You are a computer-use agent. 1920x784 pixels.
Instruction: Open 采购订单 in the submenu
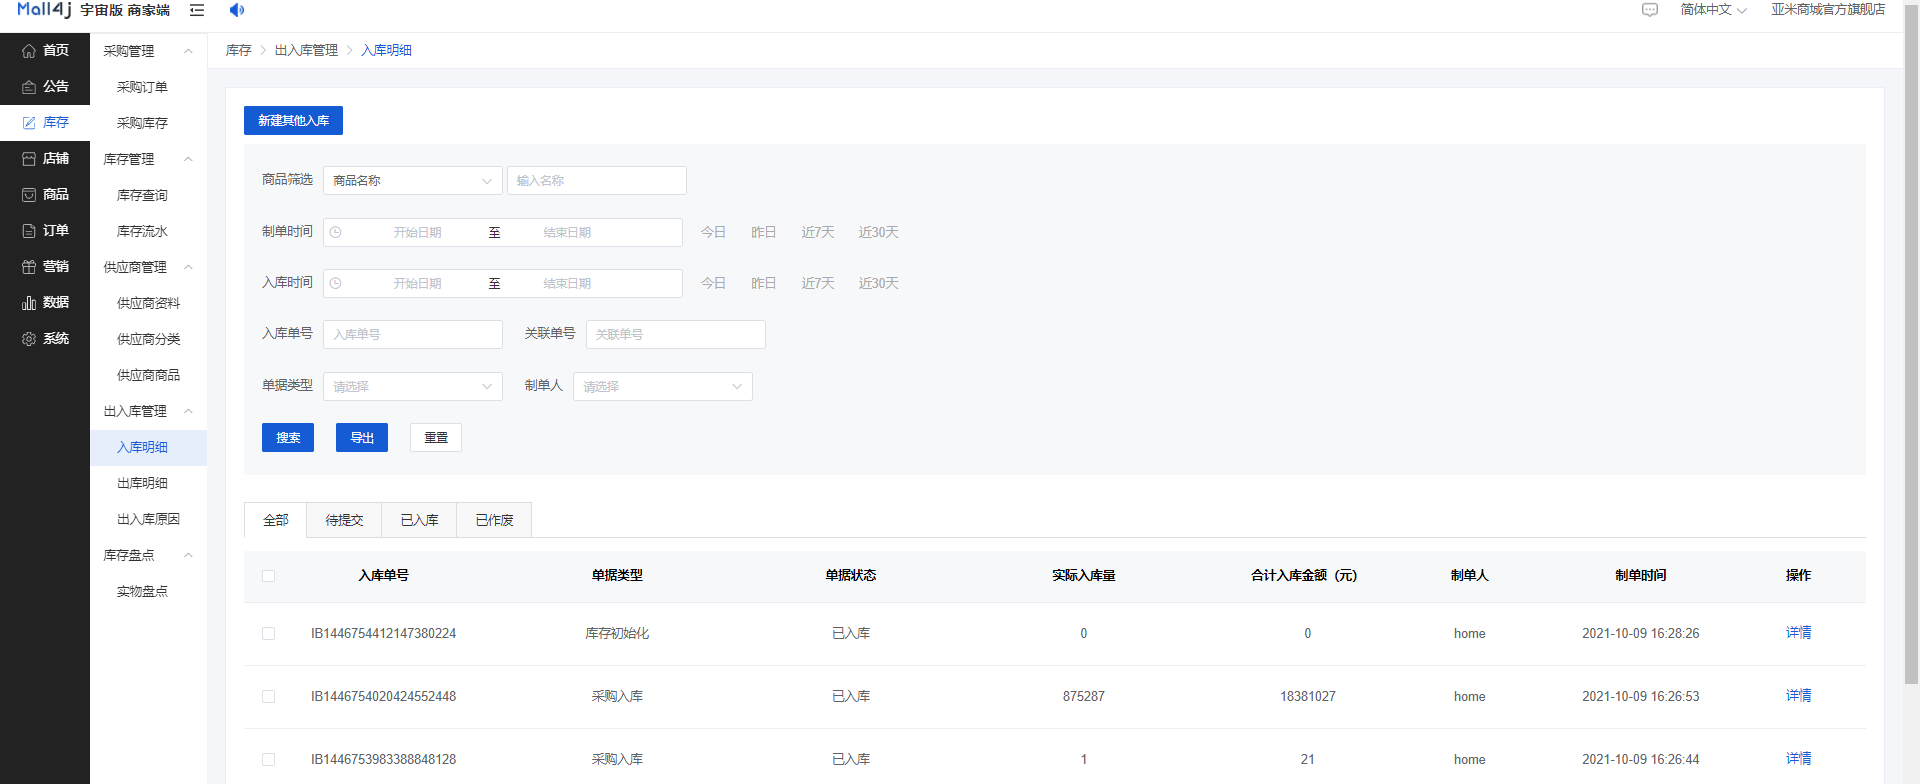pyautogui.click(x=148, y=87)
